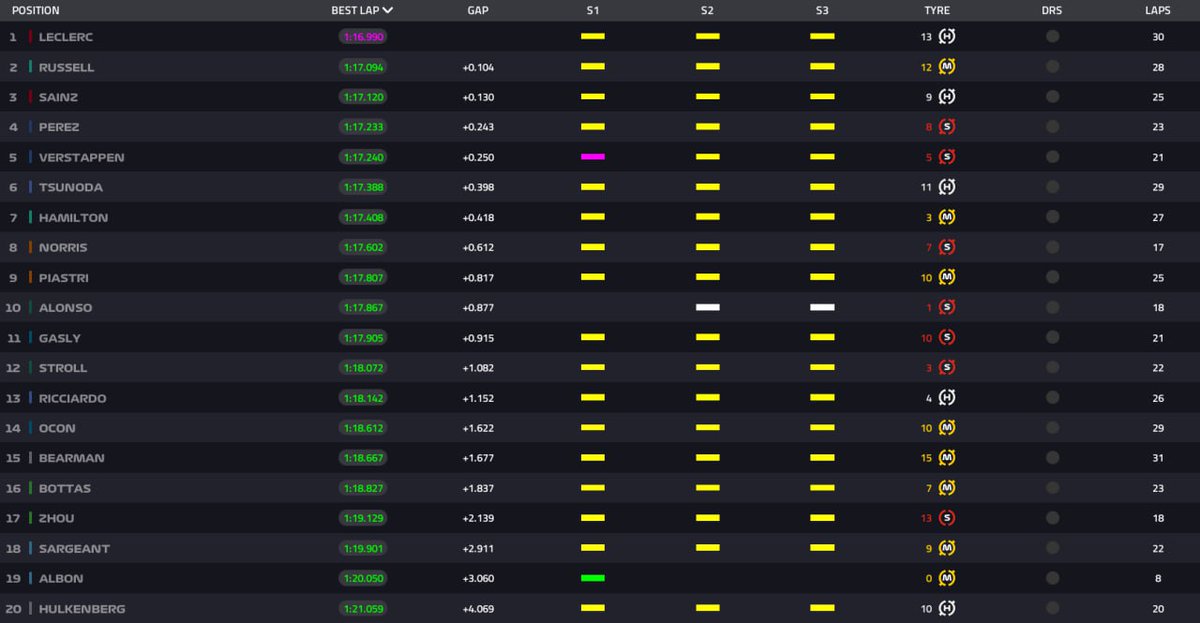Click Perez's best lap 1:17.233
The image size is (1200, 623).
362,127
